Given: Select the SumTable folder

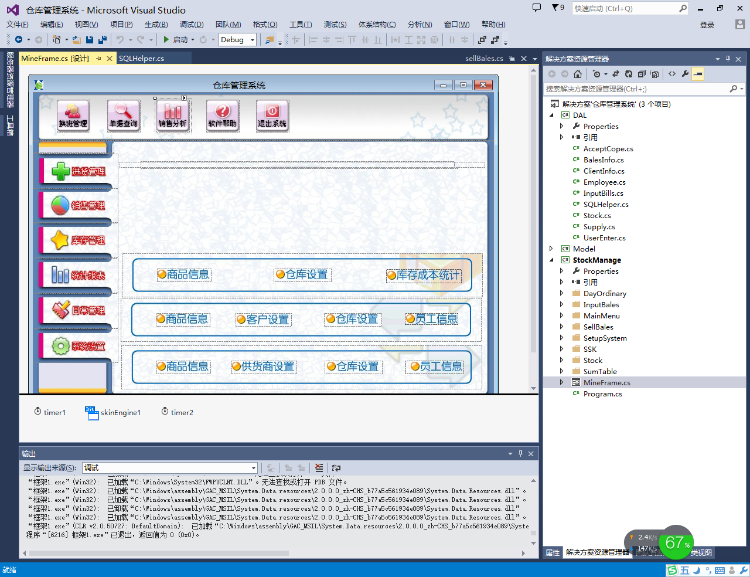Looking at the screenshot, I should pyautogui.click(x=600, y=371).
